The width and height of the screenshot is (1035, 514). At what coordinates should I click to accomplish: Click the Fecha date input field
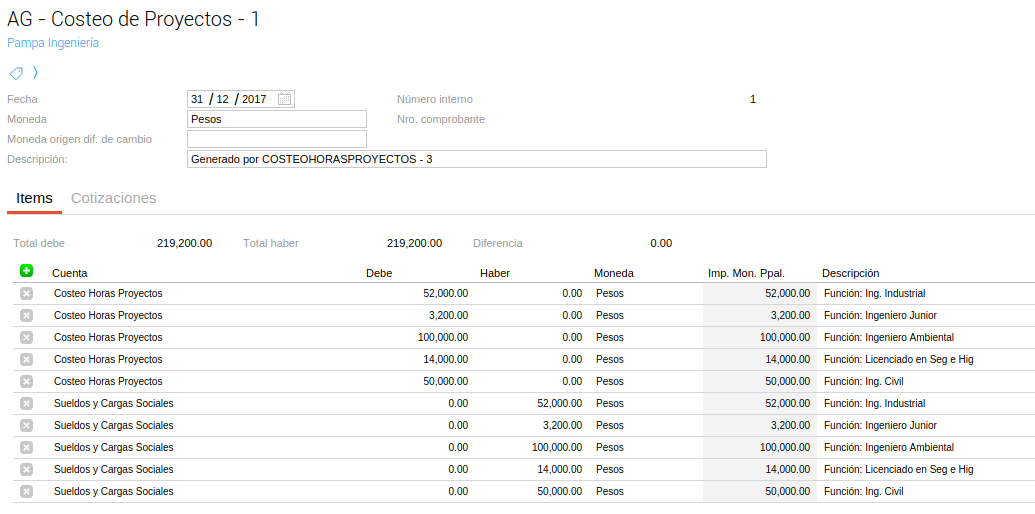[x=230, y=99]
